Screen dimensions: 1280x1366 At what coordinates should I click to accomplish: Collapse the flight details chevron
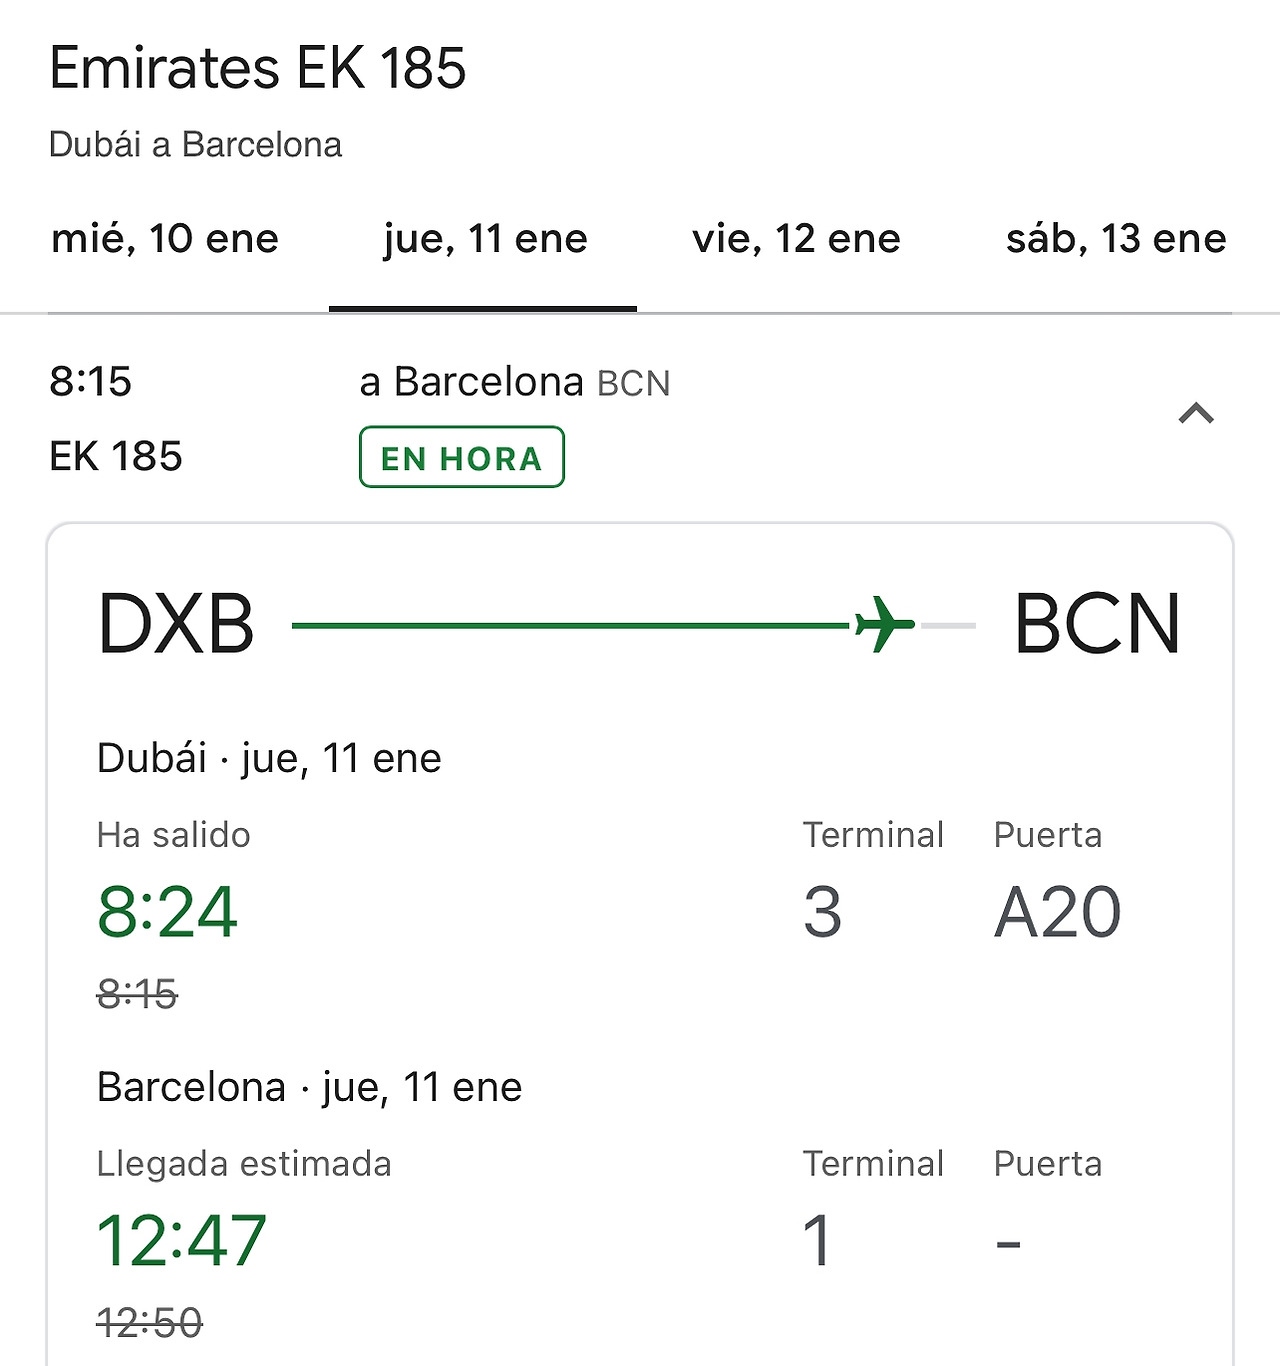(1196, 413)
